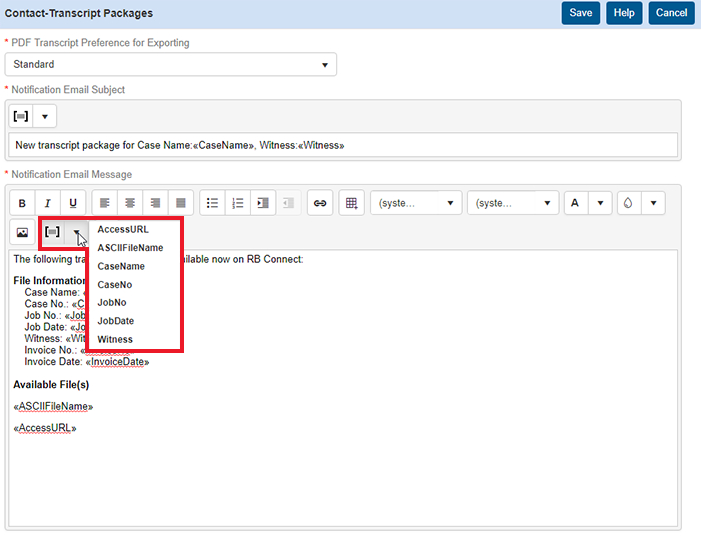Viewport: 701px width, 536px height.
Task: Toggle italic formatting in message editor
Action: pos(47,203)
